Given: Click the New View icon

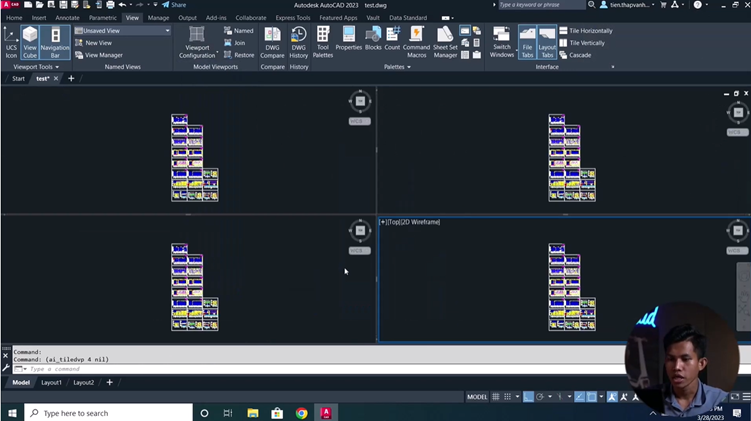Looking at the screenshot, I should [x=79, y=43].
